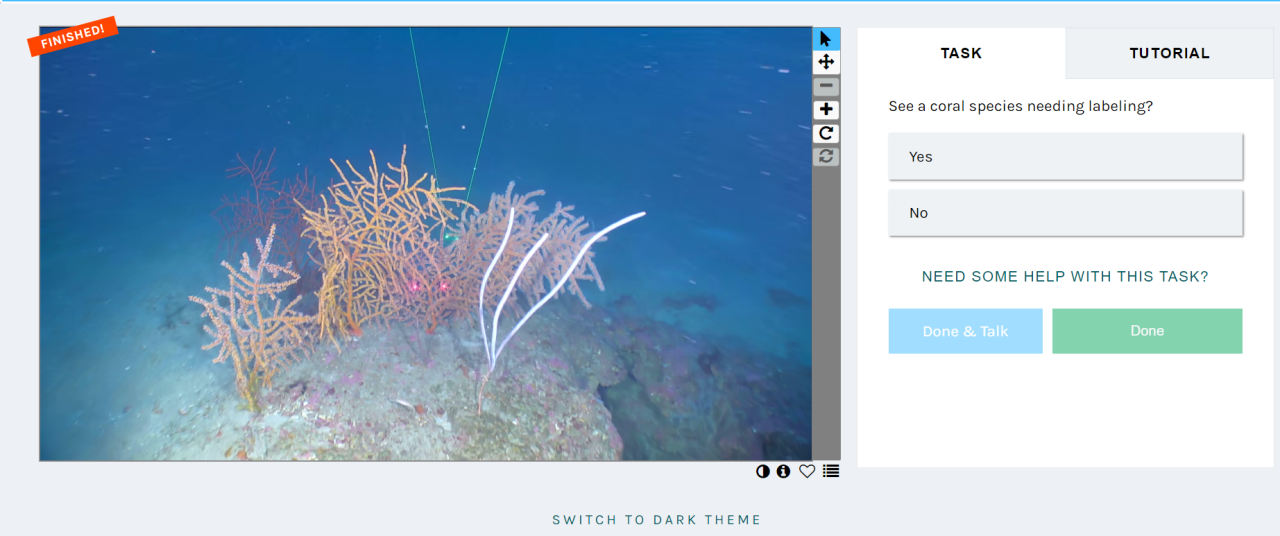Answer Yes to coral labeling question
This screenshot has height=536, width=1280.
pos(1065,157)
